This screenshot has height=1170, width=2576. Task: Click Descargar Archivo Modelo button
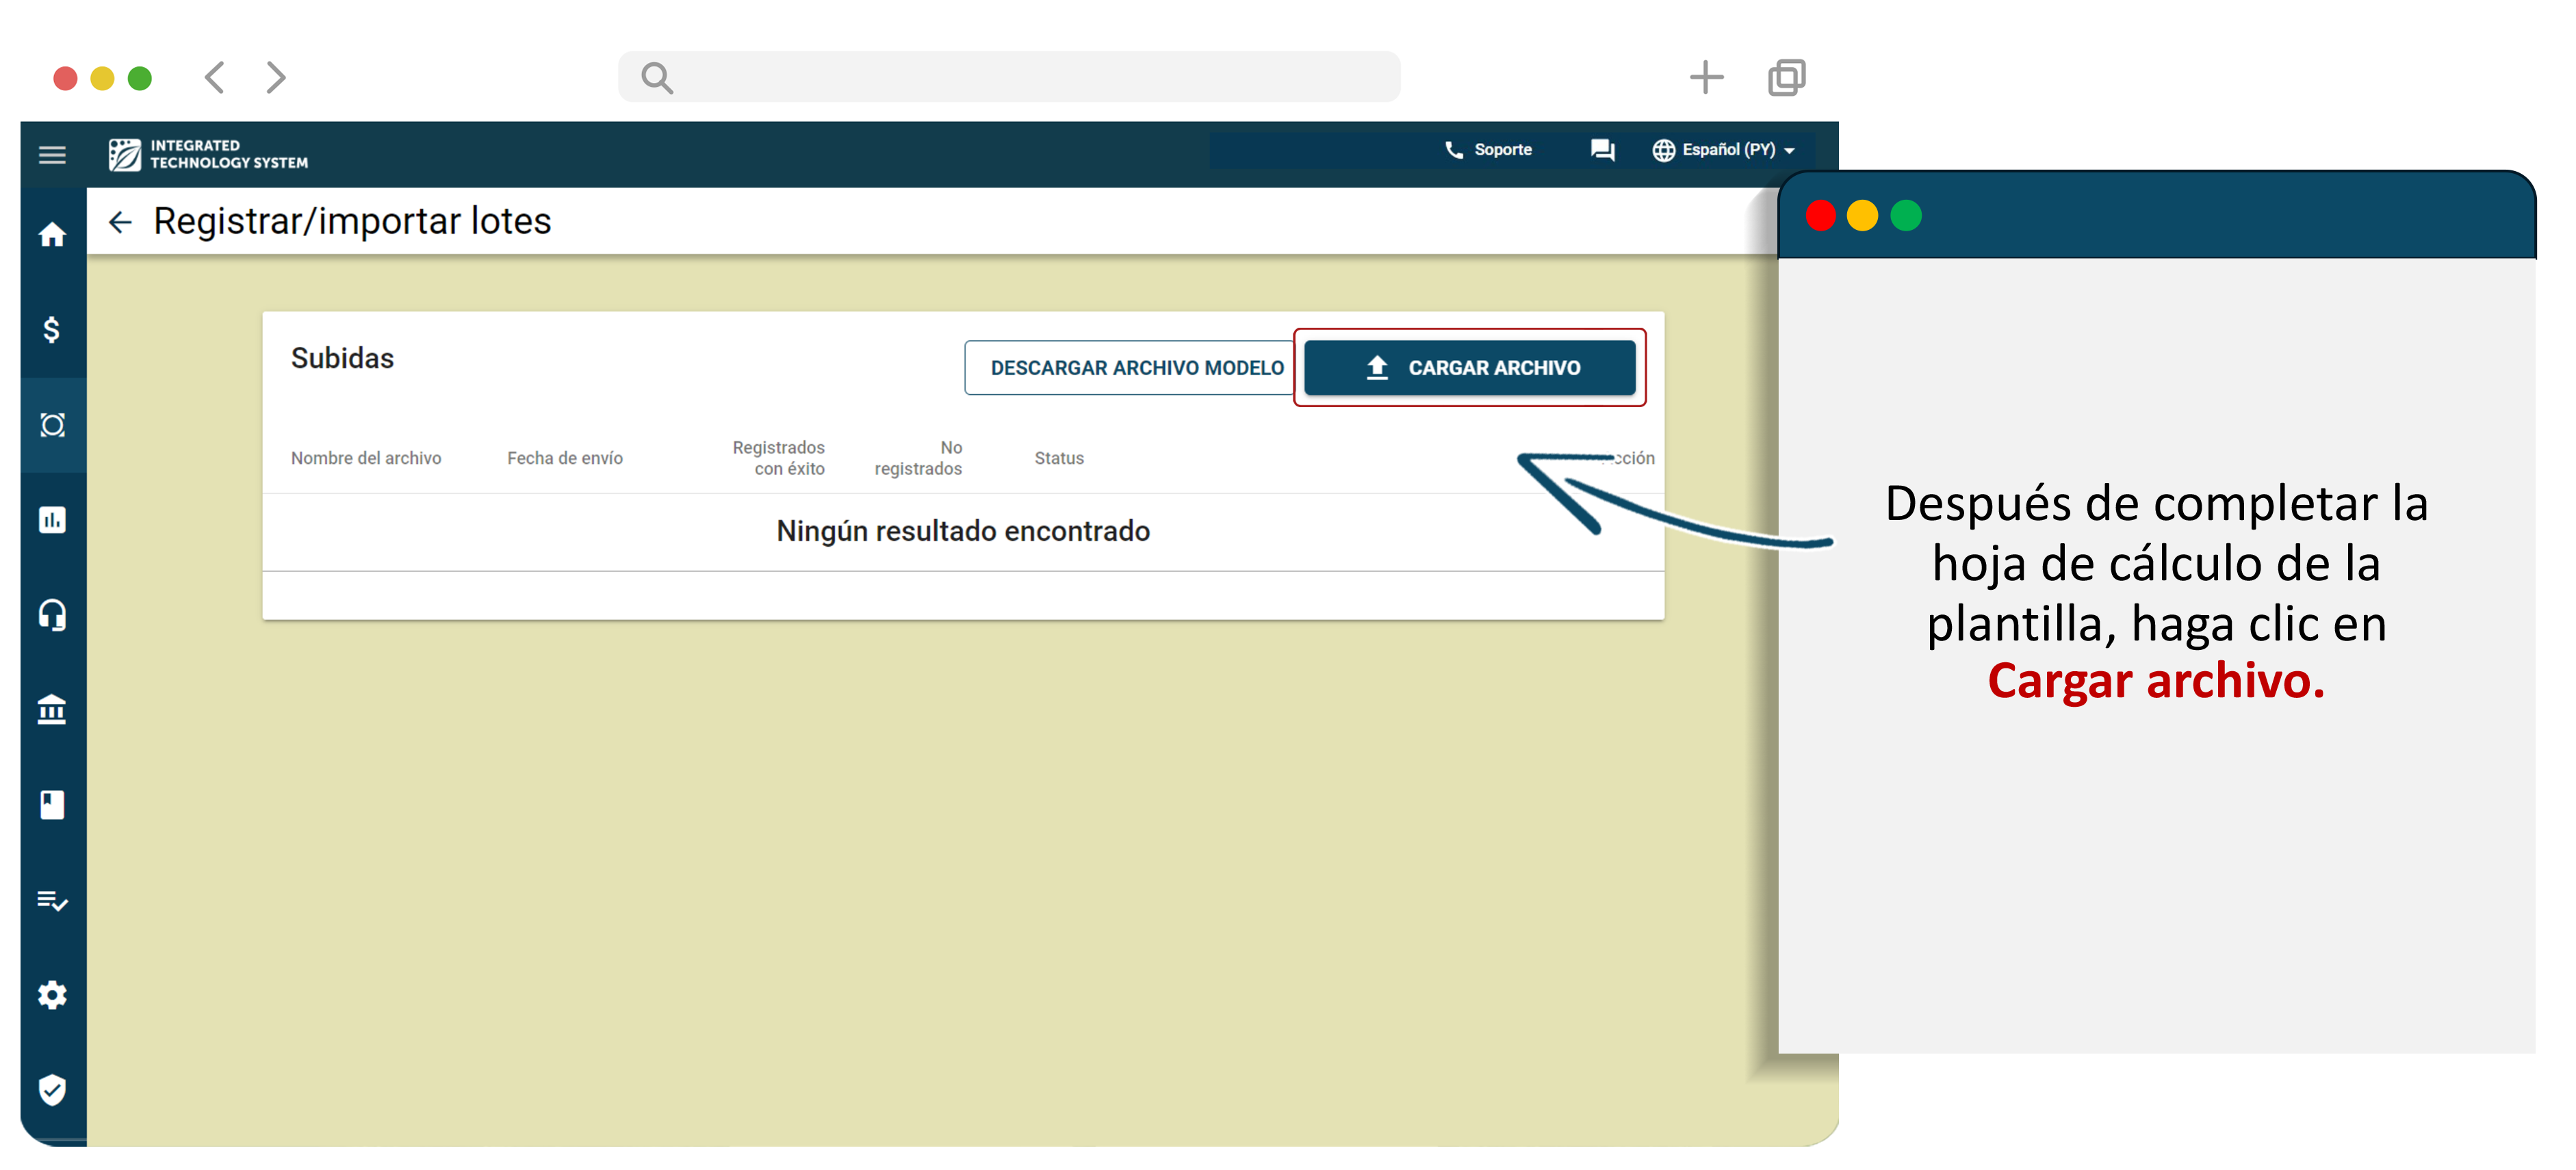[1136, 368]
